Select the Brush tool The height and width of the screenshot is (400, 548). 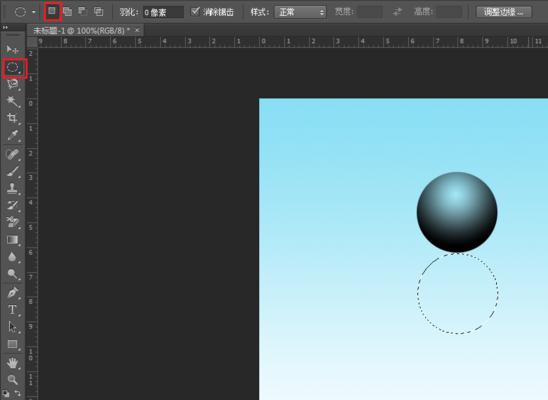tap(13, 171)
